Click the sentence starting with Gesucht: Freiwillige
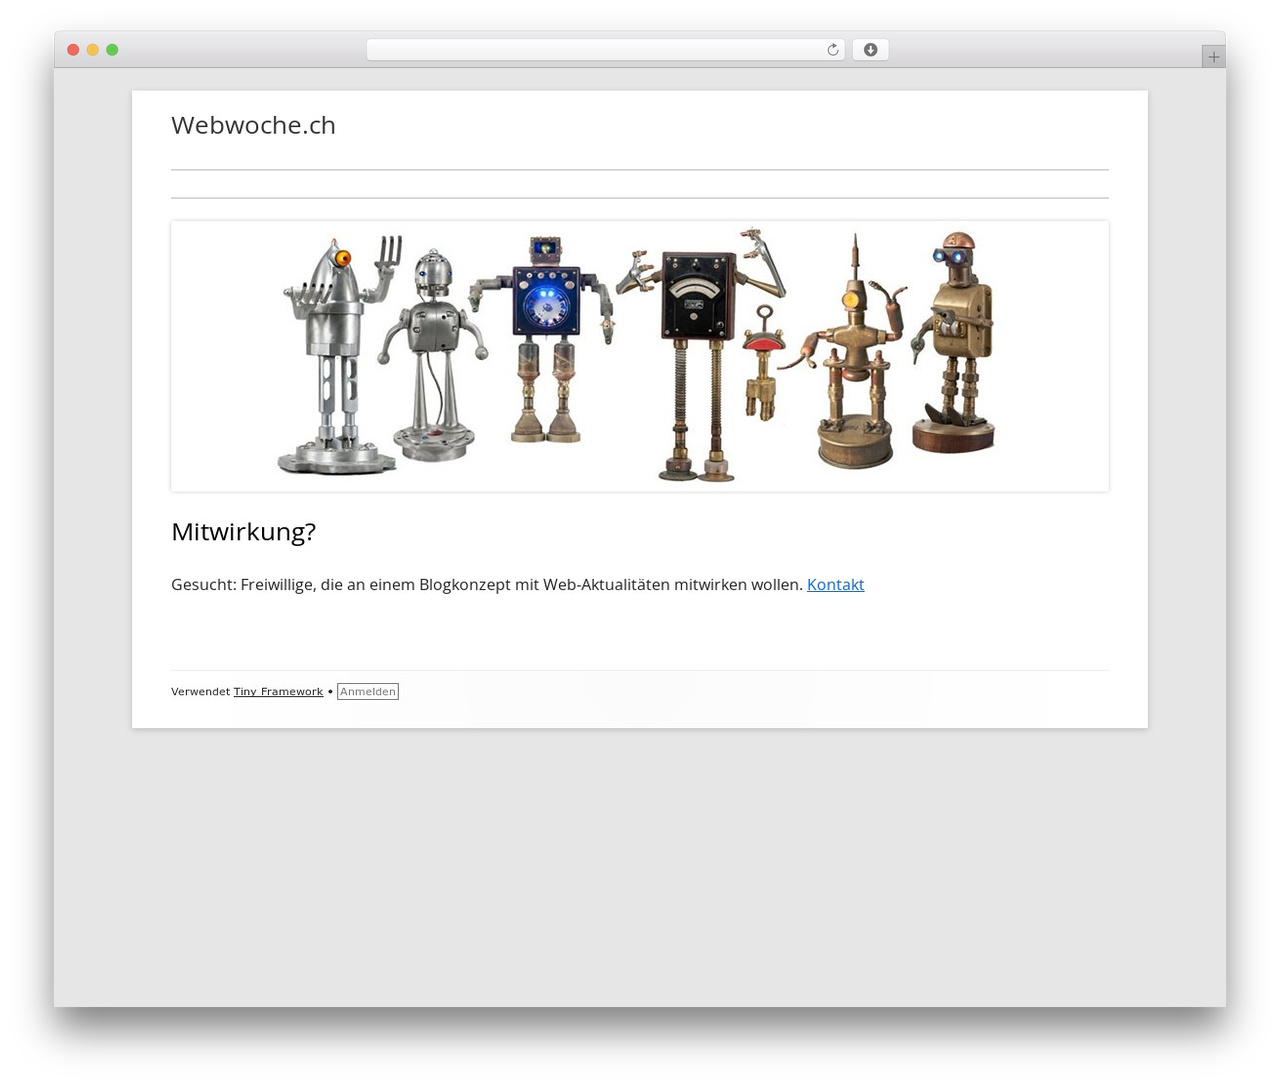This screenshot has height=1084, width=1280. pyautogui.click(x=487, y=584)
